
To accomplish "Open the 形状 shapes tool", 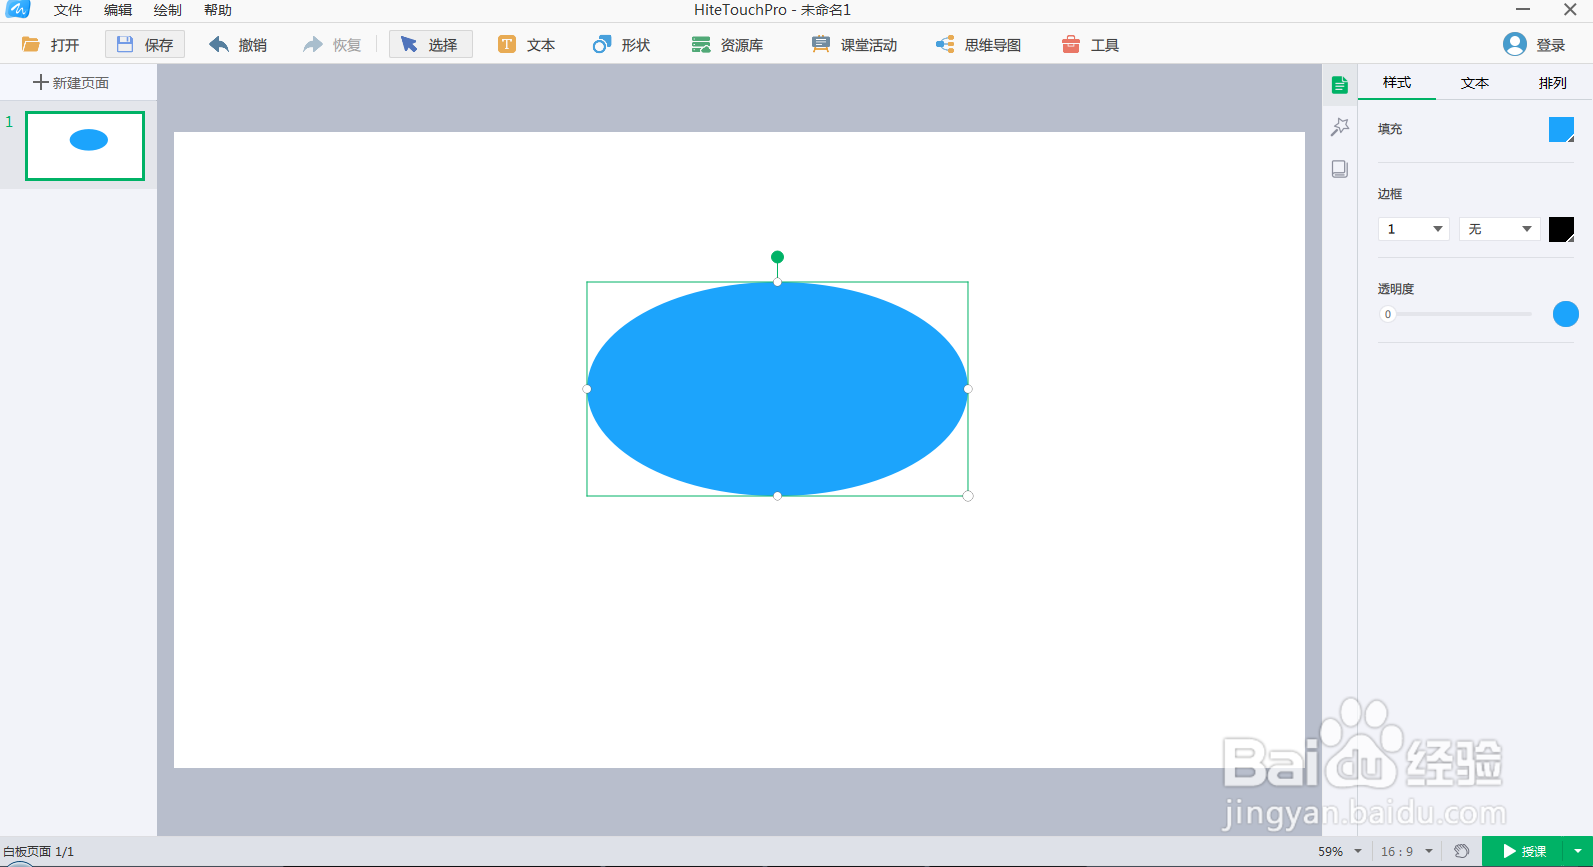I will (621, 45).
